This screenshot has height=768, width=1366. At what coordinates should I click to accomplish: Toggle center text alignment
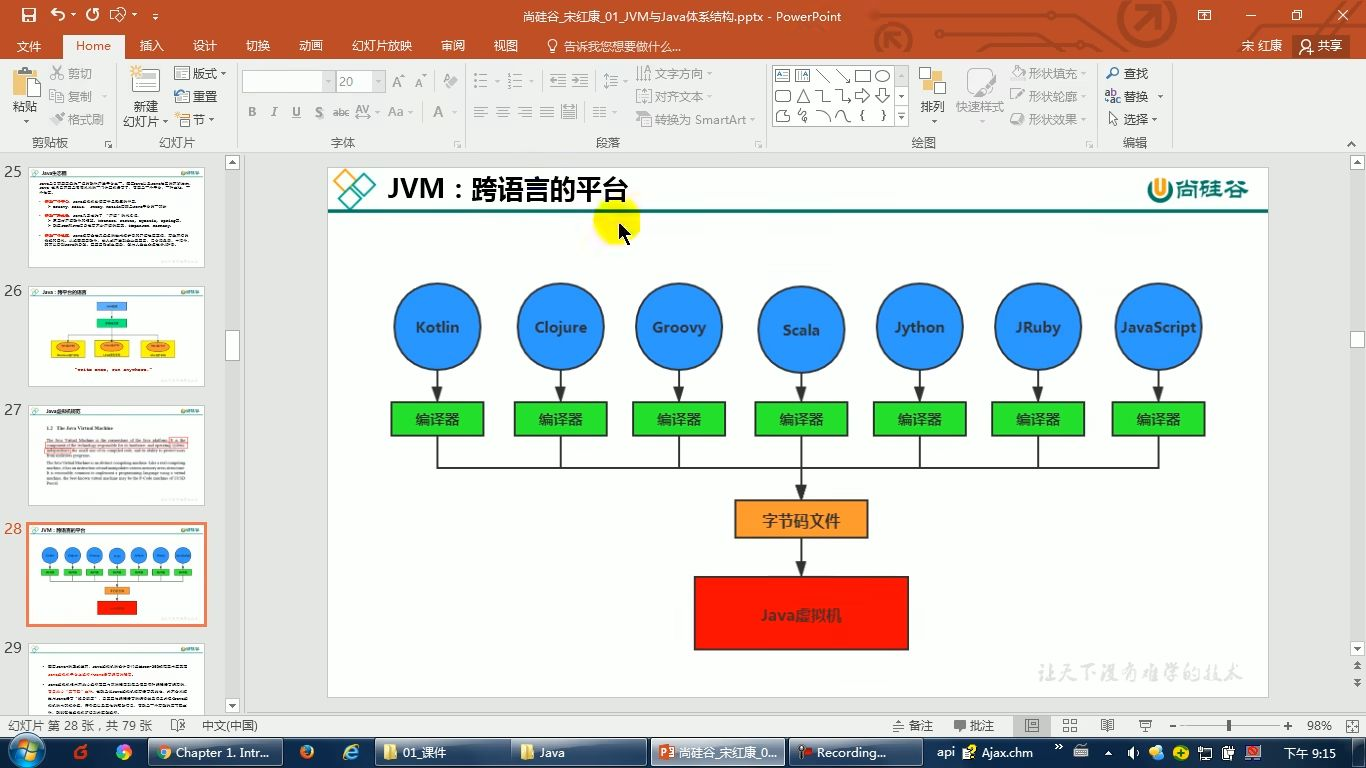[x=503, y=112]
